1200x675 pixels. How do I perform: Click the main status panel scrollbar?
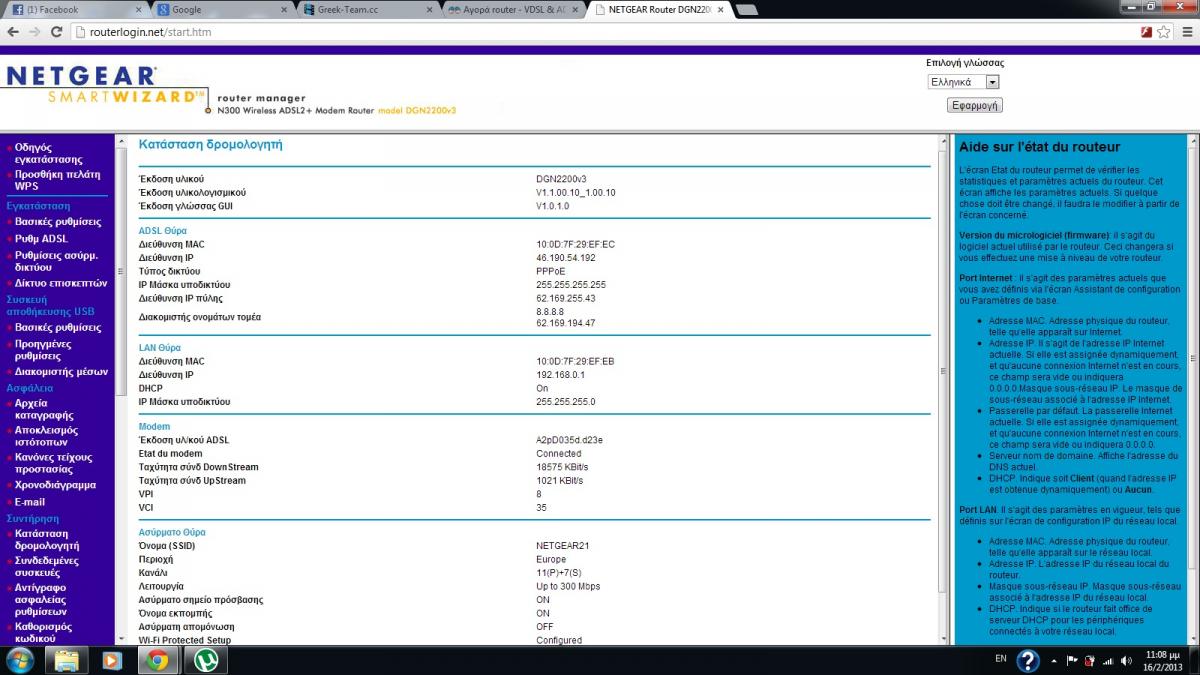click(x=943, y=370)
